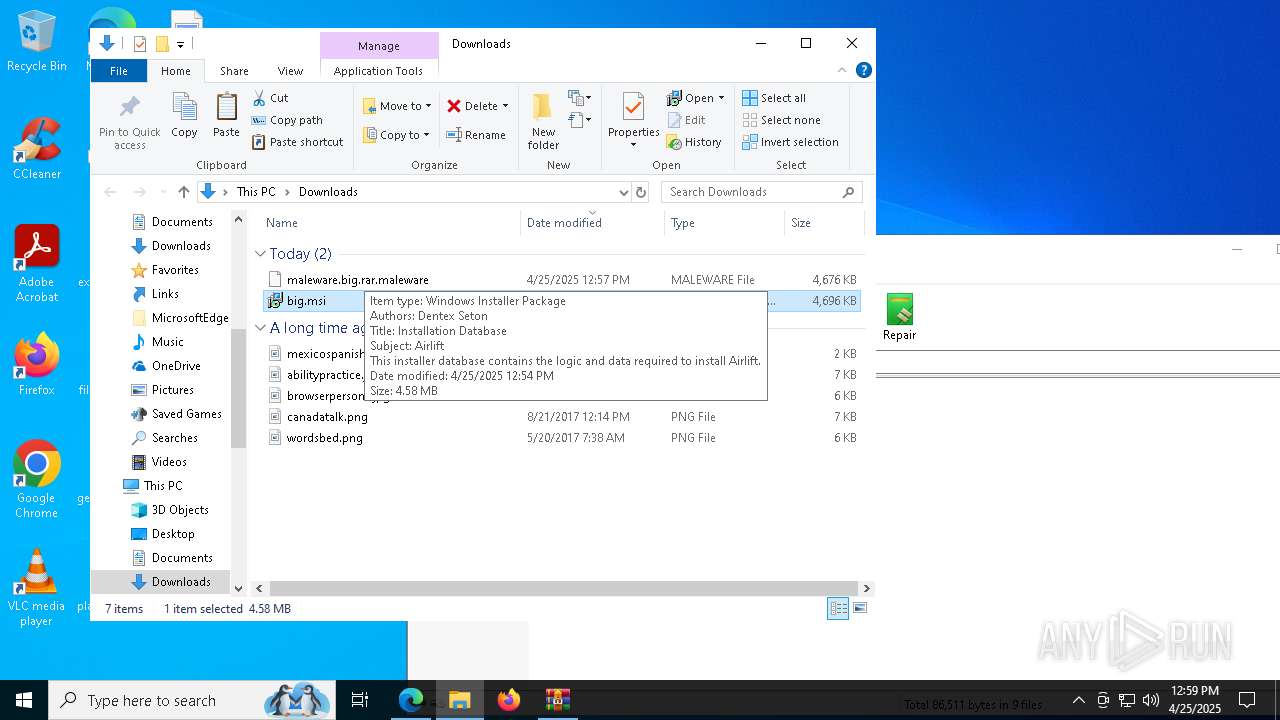This screenshot has height=720, width=1280.
Task: Open Copy to dropdown
Action: (397, 135)
